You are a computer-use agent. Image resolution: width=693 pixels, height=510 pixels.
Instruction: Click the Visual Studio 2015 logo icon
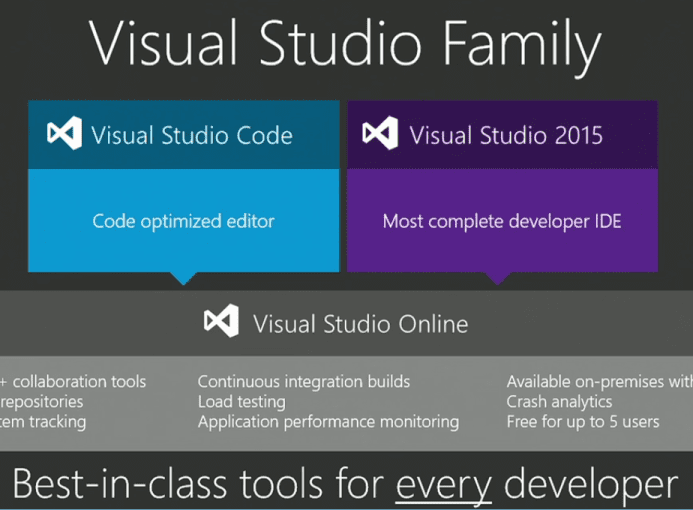pos(380,133)
